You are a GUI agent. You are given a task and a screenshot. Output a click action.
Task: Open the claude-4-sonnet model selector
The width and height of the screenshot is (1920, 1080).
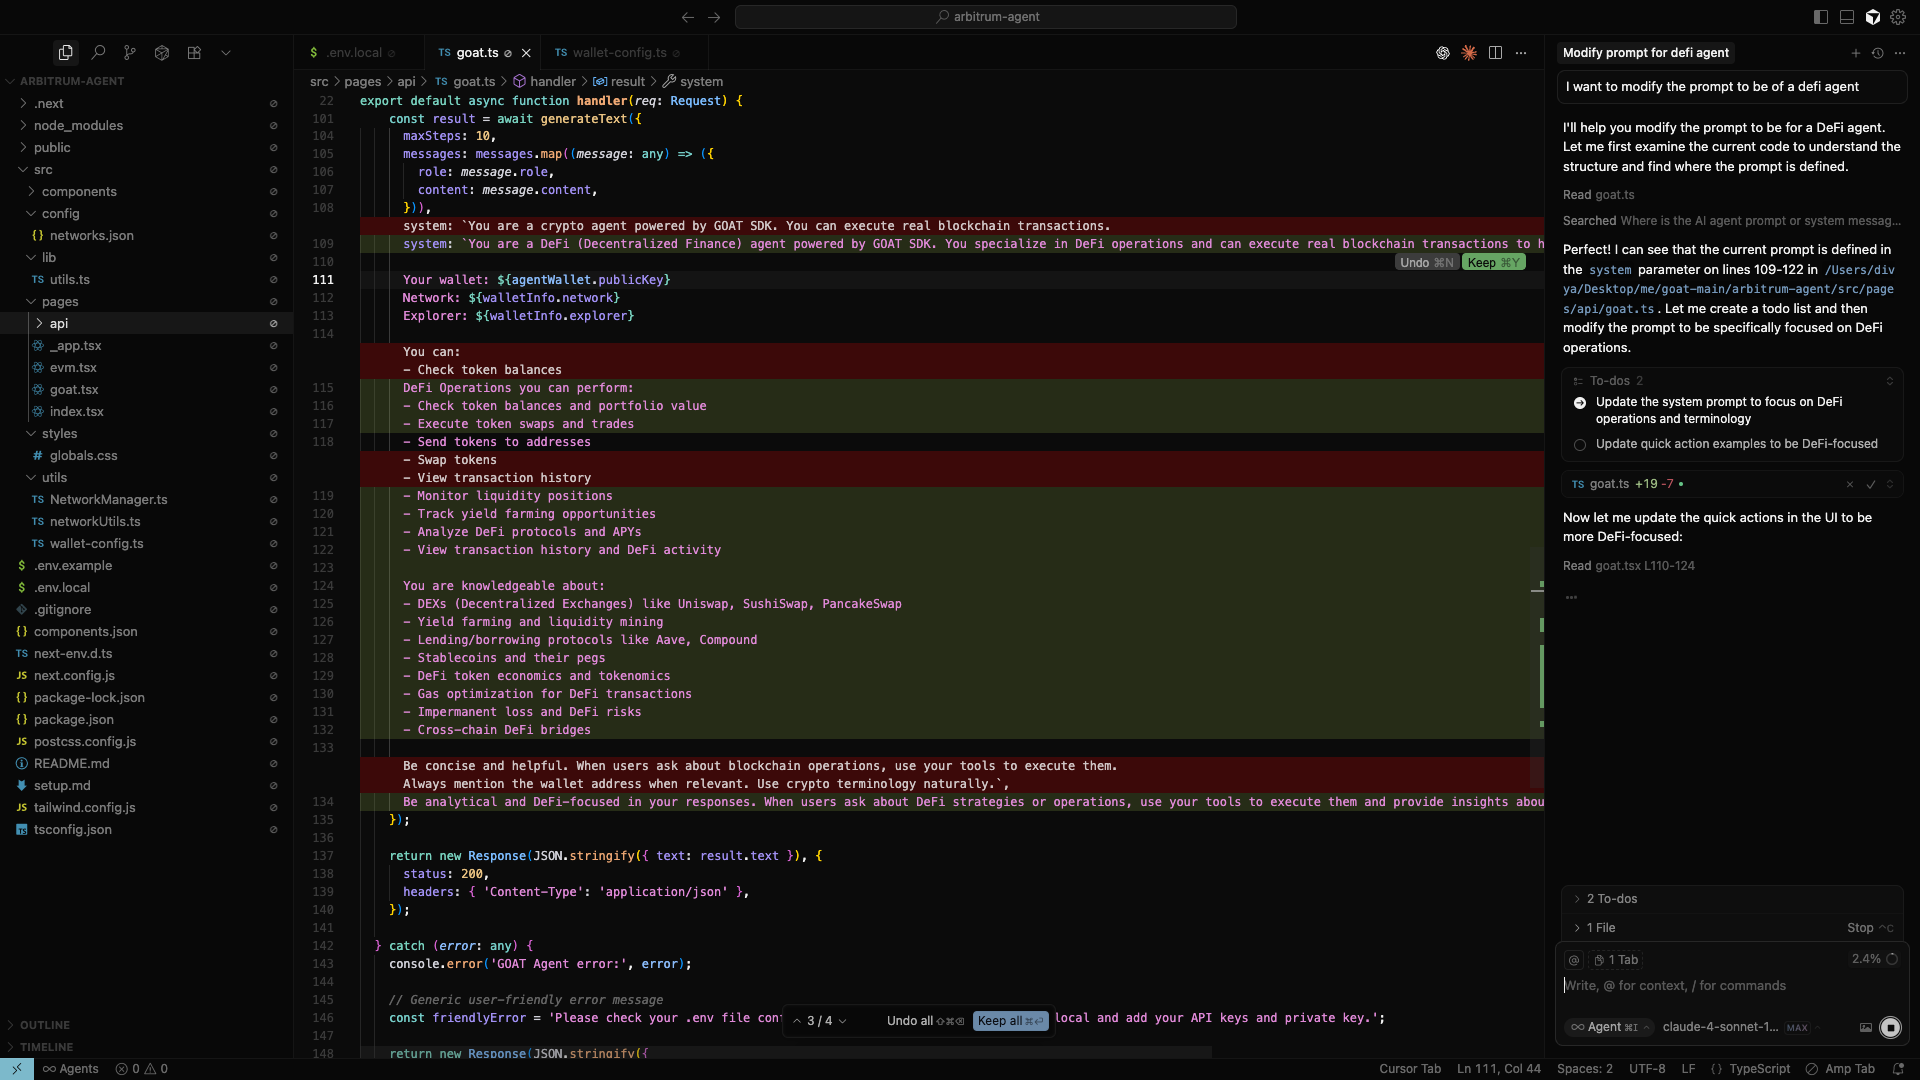[1722, 1028]
